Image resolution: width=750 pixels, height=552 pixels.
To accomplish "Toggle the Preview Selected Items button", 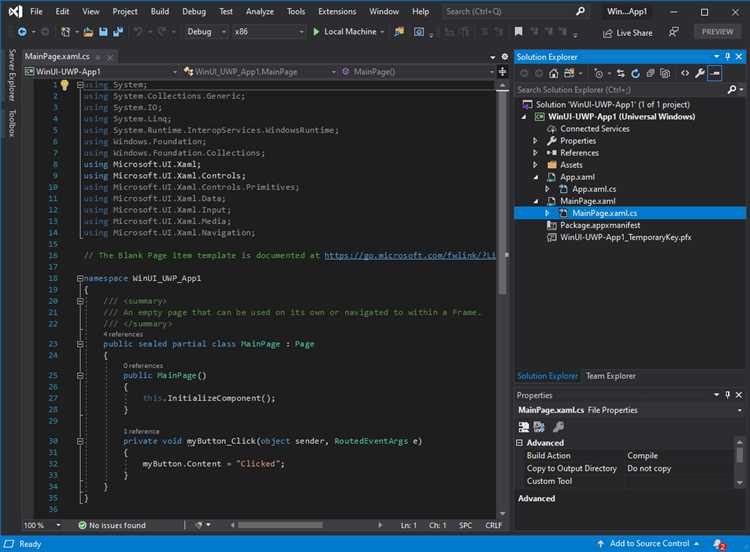I will coord(715,73).
